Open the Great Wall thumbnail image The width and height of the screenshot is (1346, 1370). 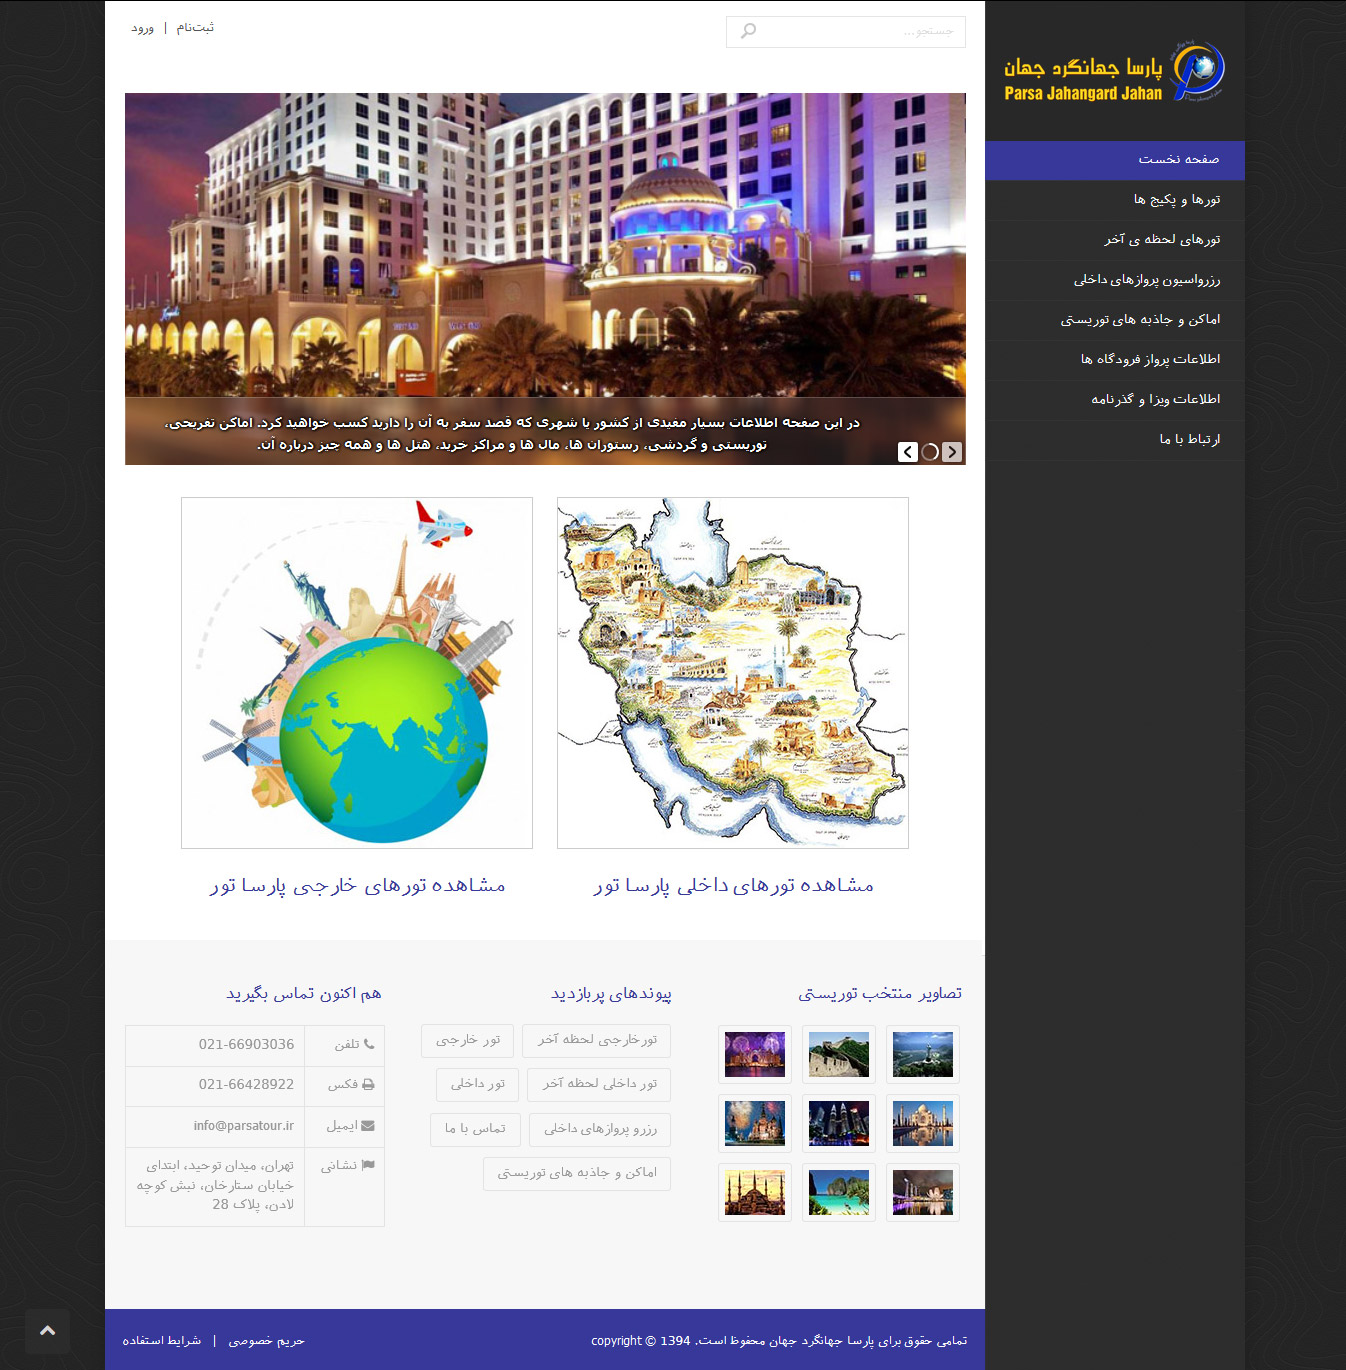[839, 1054]
